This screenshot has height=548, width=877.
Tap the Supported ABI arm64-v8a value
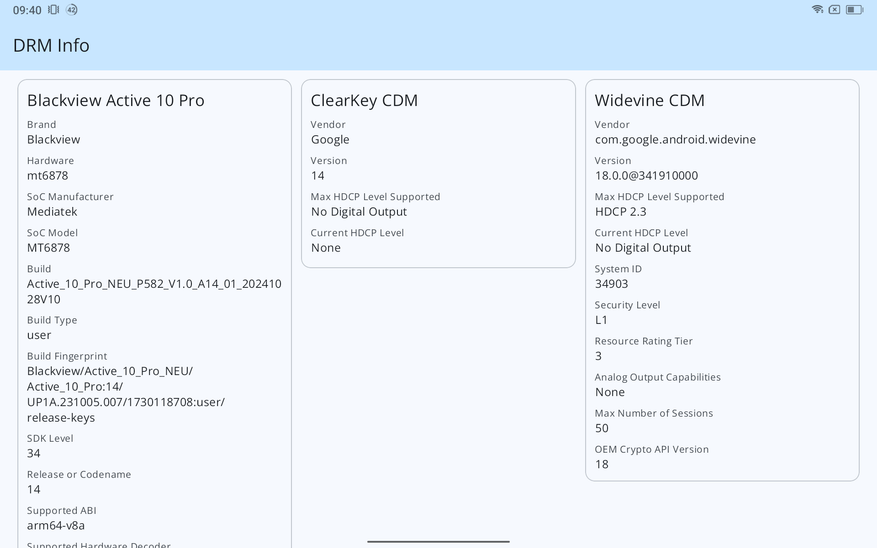tap(56, 526)
